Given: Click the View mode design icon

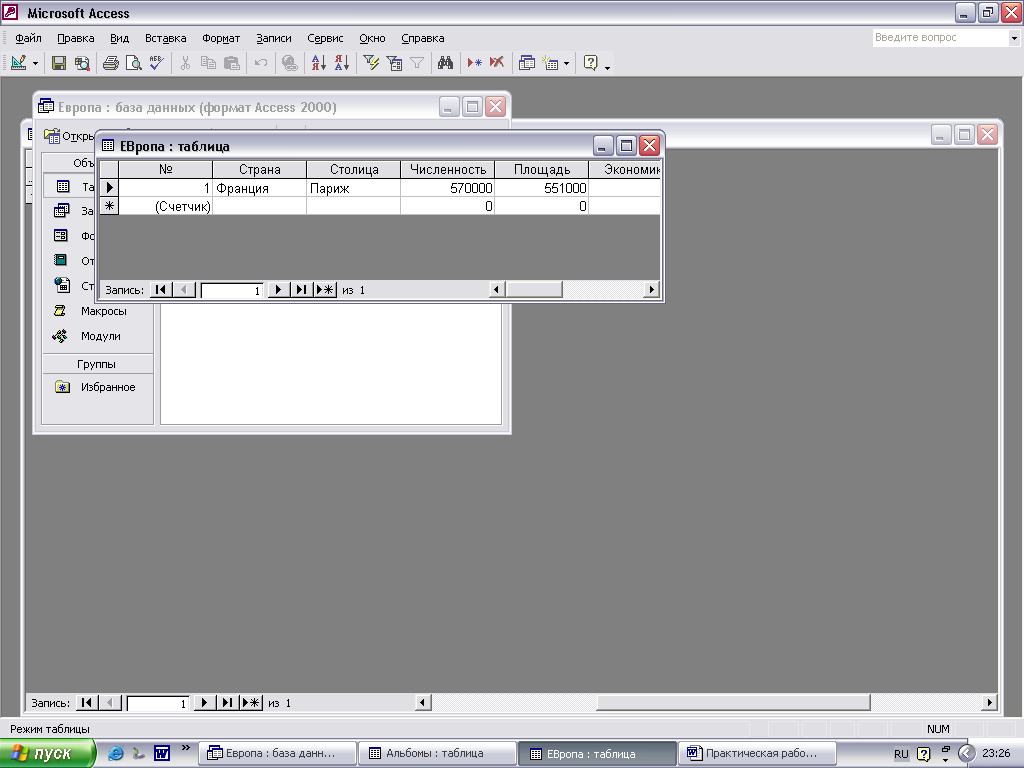Looking at the screenshot, I should click(x=18, y=63).
